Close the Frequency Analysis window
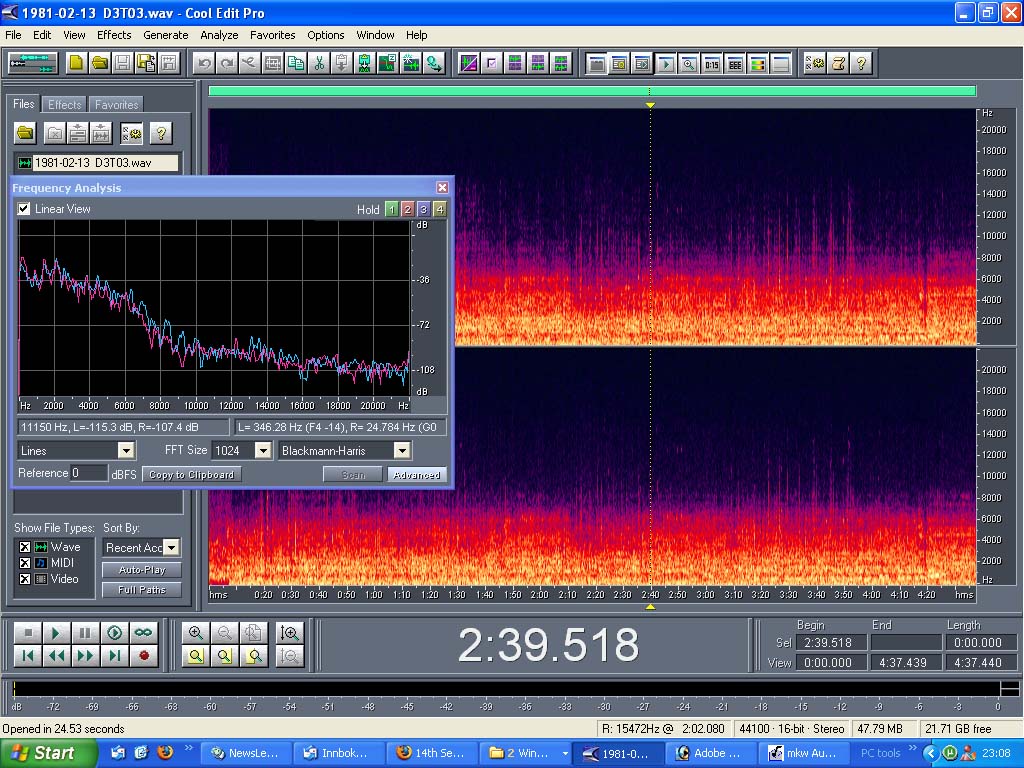Image resolution: width=1024 pixels, height=768 pixels. tap(442, 188)
